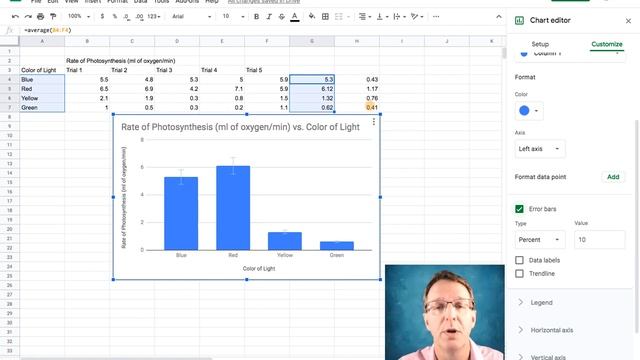Format as percent icon

click(x=115, y=17)
